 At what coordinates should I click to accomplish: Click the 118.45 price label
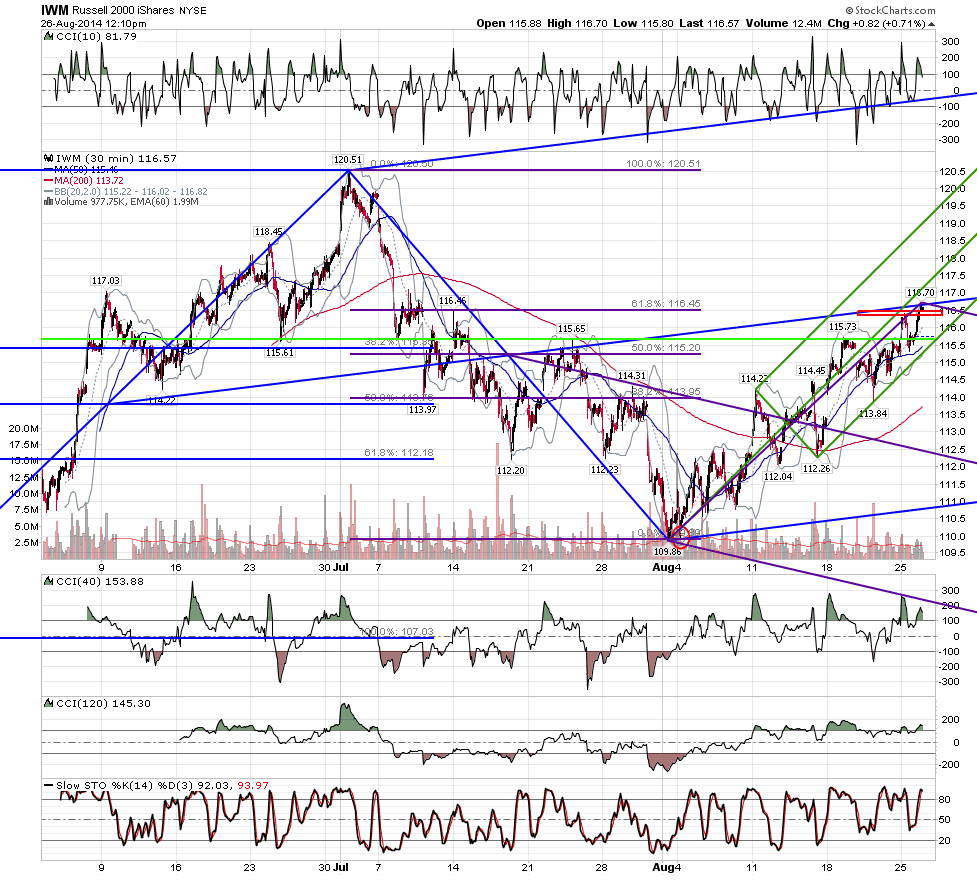coord(269,232)
